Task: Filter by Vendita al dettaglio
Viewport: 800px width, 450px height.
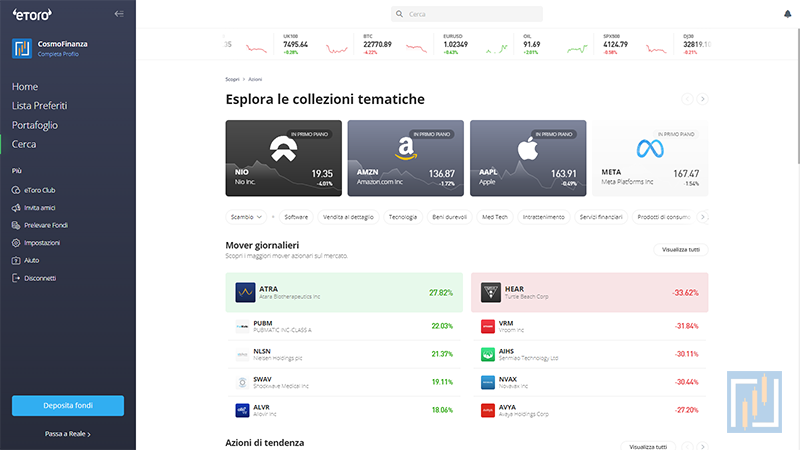Action: (x=348, y=217)
